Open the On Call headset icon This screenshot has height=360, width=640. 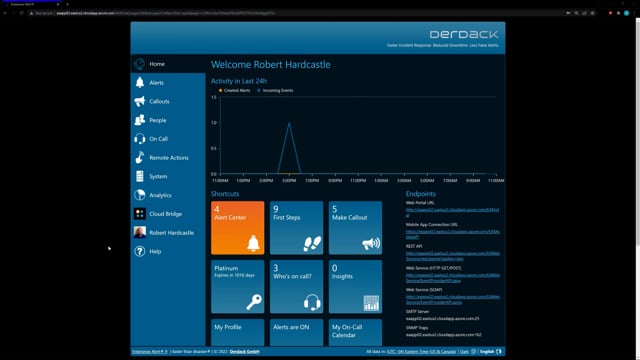140,139
